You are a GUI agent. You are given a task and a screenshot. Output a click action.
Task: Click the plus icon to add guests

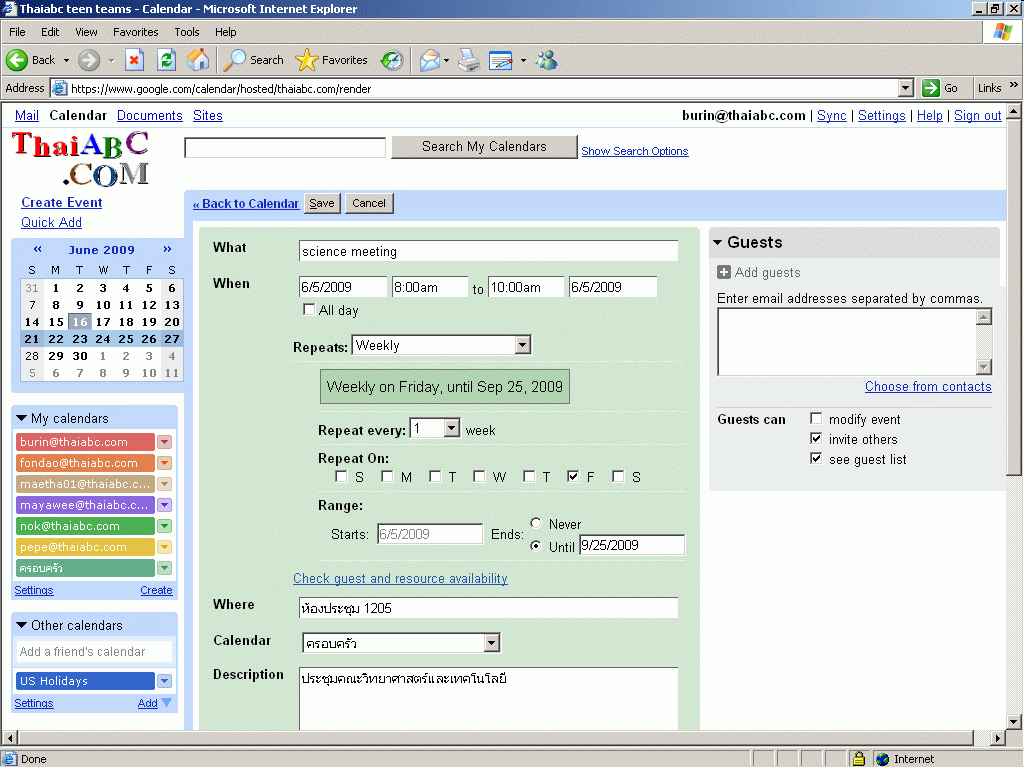click(x=724, y=272)
